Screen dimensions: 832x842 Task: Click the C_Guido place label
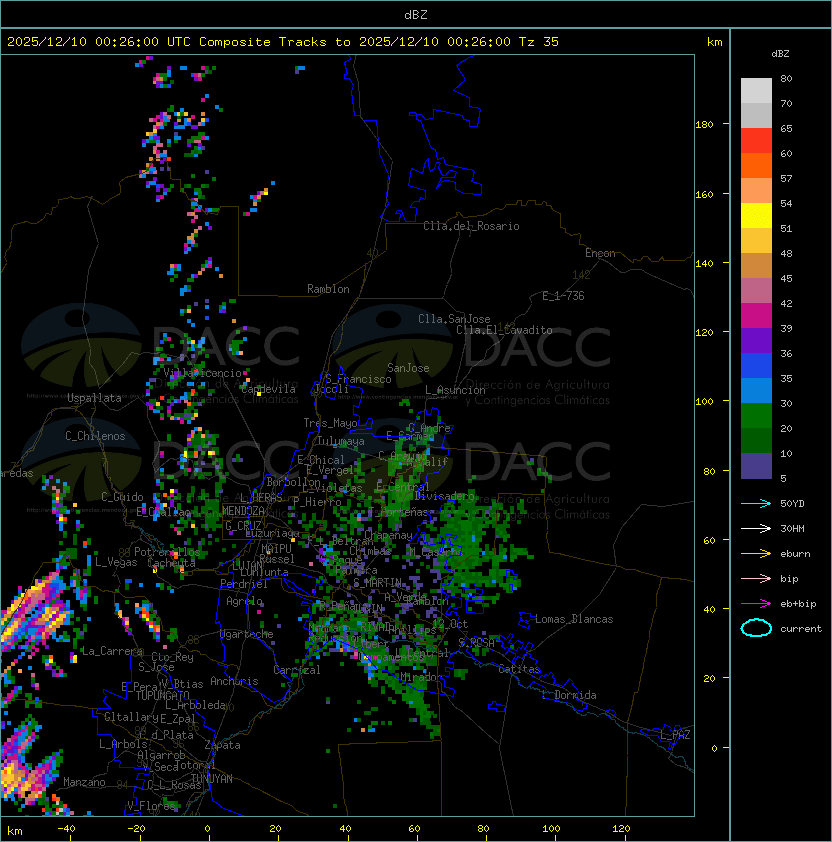coord(122,497)
